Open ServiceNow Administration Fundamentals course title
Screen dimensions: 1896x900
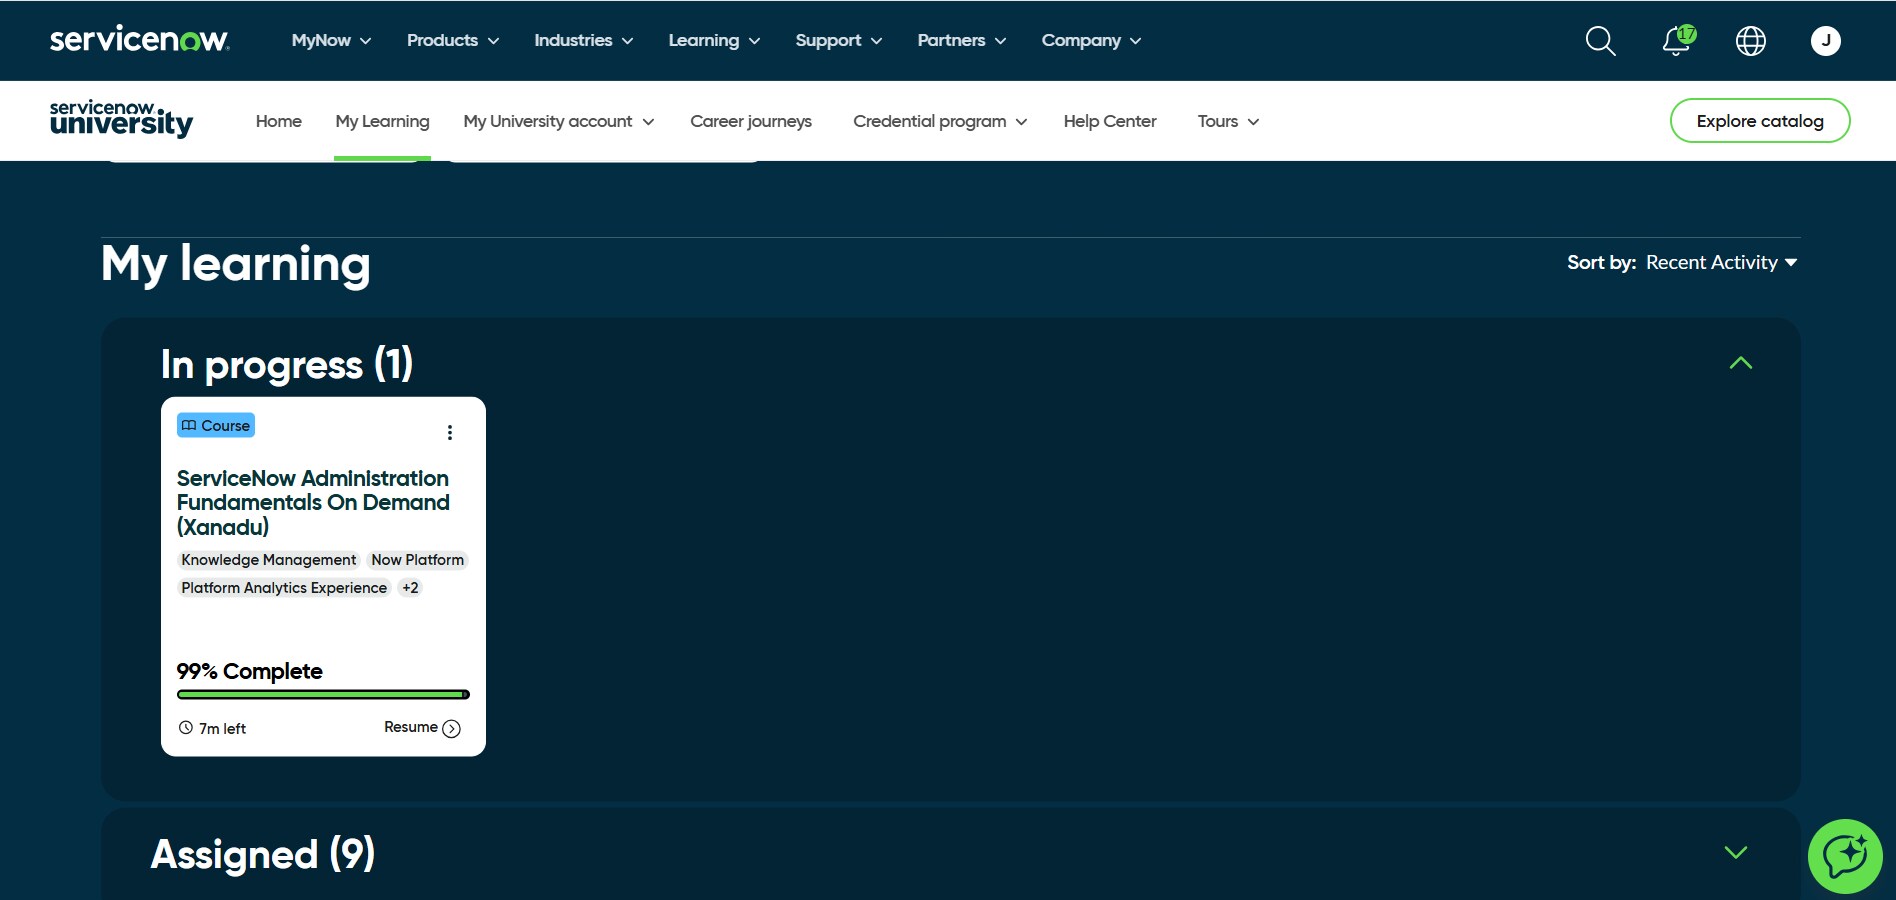(x=313, y=503)
